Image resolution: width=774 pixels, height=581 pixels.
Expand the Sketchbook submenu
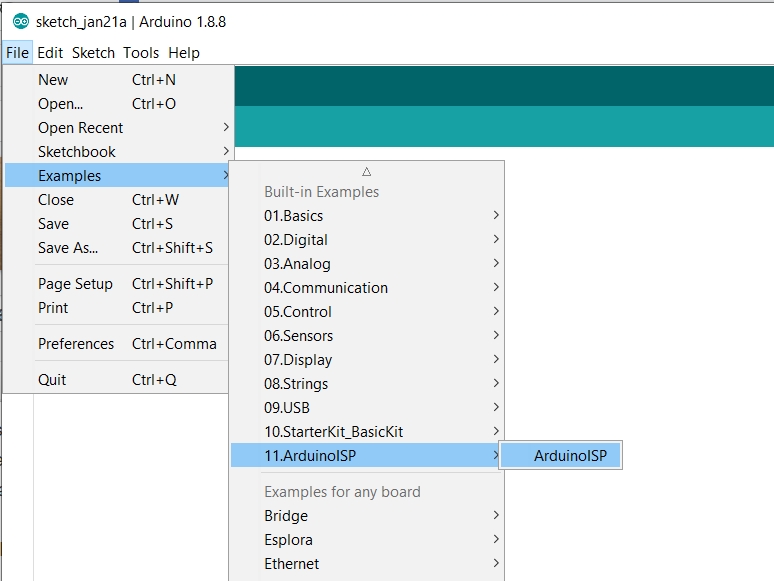118,152
